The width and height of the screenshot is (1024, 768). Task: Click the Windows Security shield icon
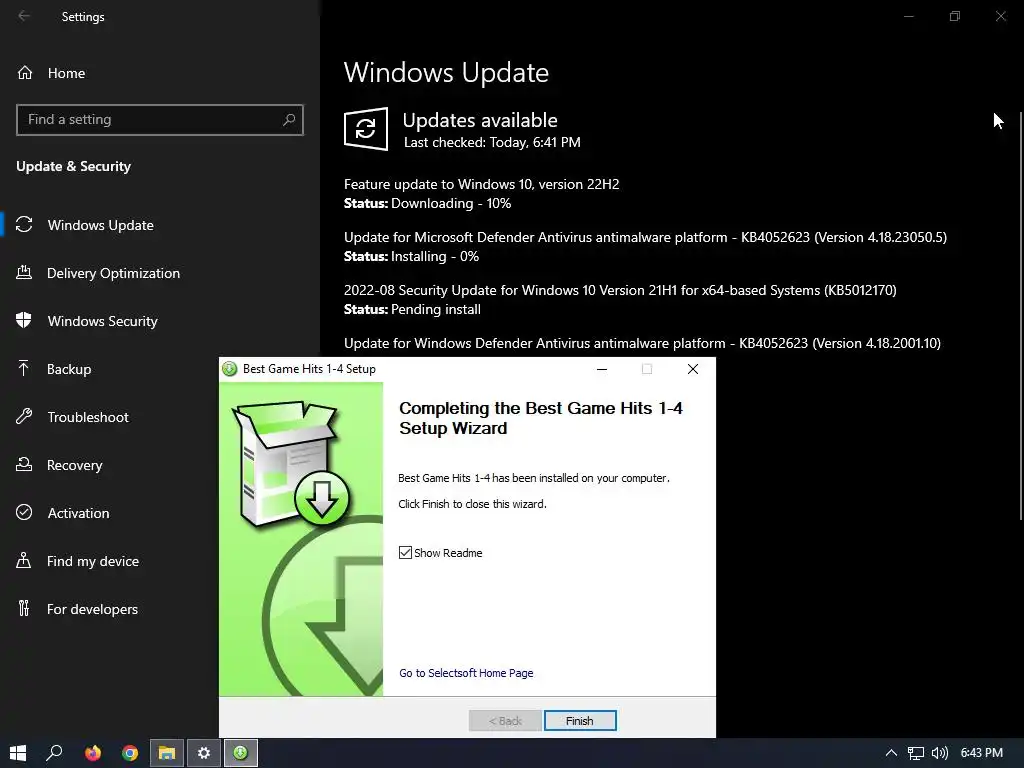pos(24,321)
